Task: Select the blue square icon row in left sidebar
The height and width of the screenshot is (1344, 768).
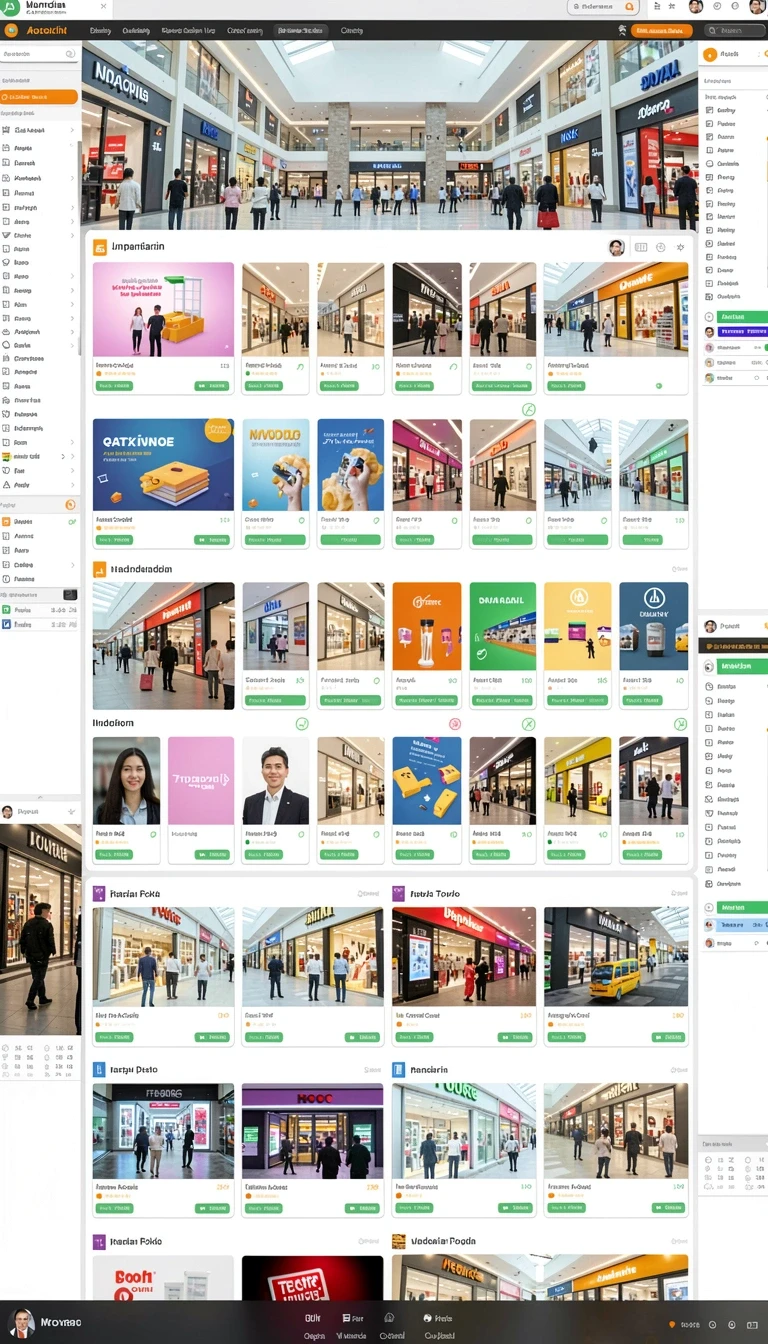Action: pos(39,623)
